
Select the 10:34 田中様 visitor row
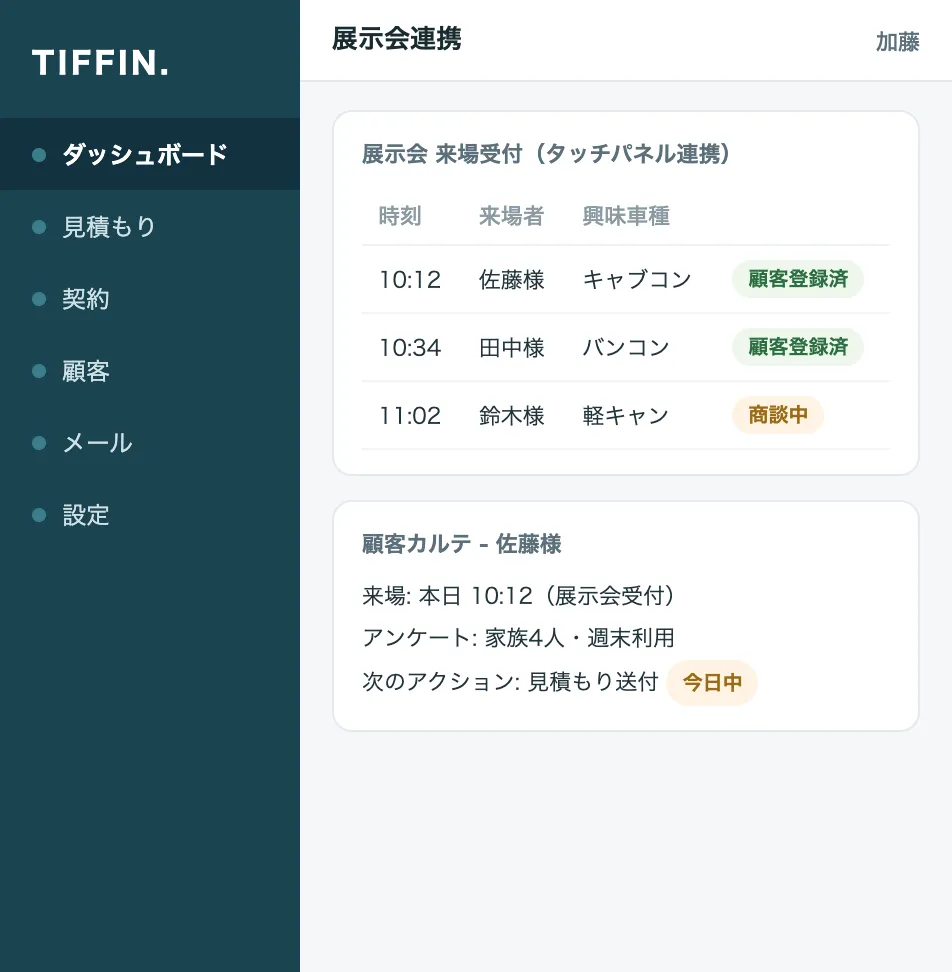(626, 347)
